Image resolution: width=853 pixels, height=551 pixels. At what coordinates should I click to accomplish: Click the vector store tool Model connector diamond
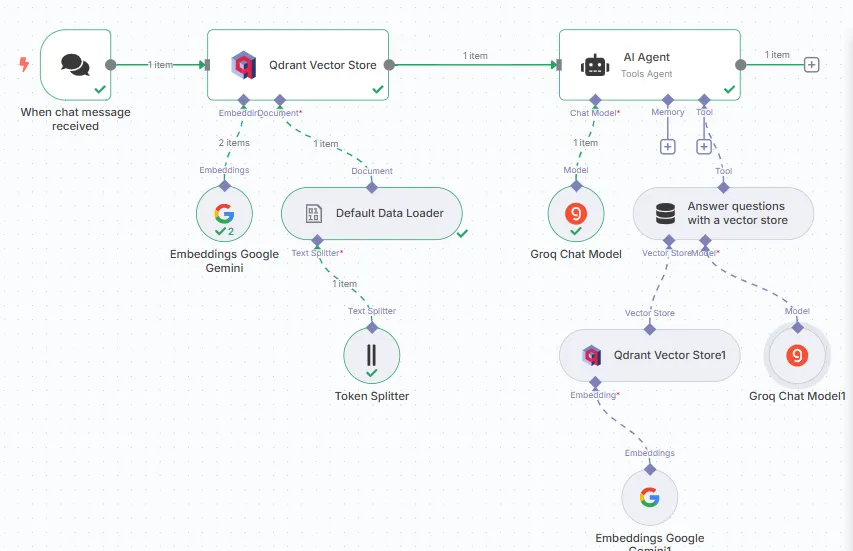tap(705, 240)
